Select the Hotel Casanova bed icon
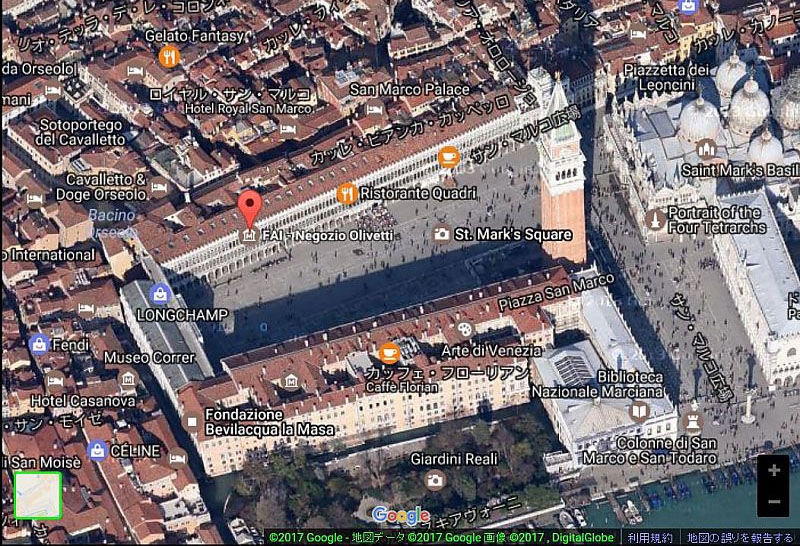Screen dimensions: 800x546 55,381
